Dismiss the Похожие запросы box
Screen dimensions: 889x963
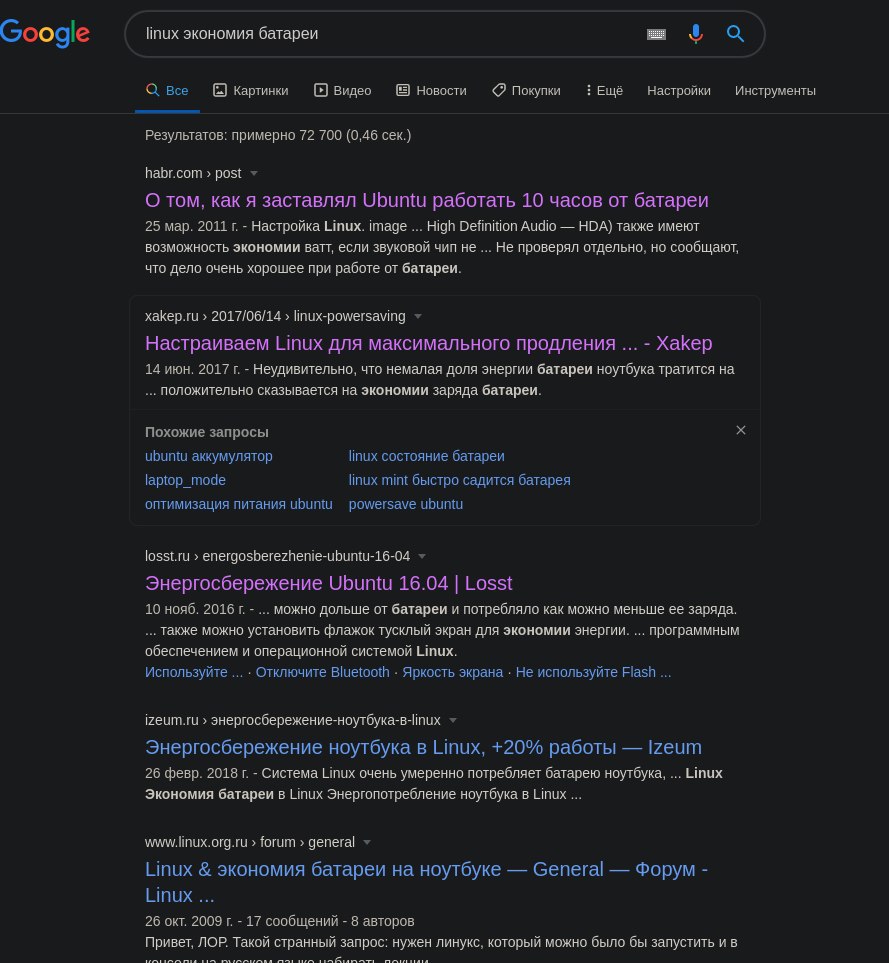[x=741, y=431]
